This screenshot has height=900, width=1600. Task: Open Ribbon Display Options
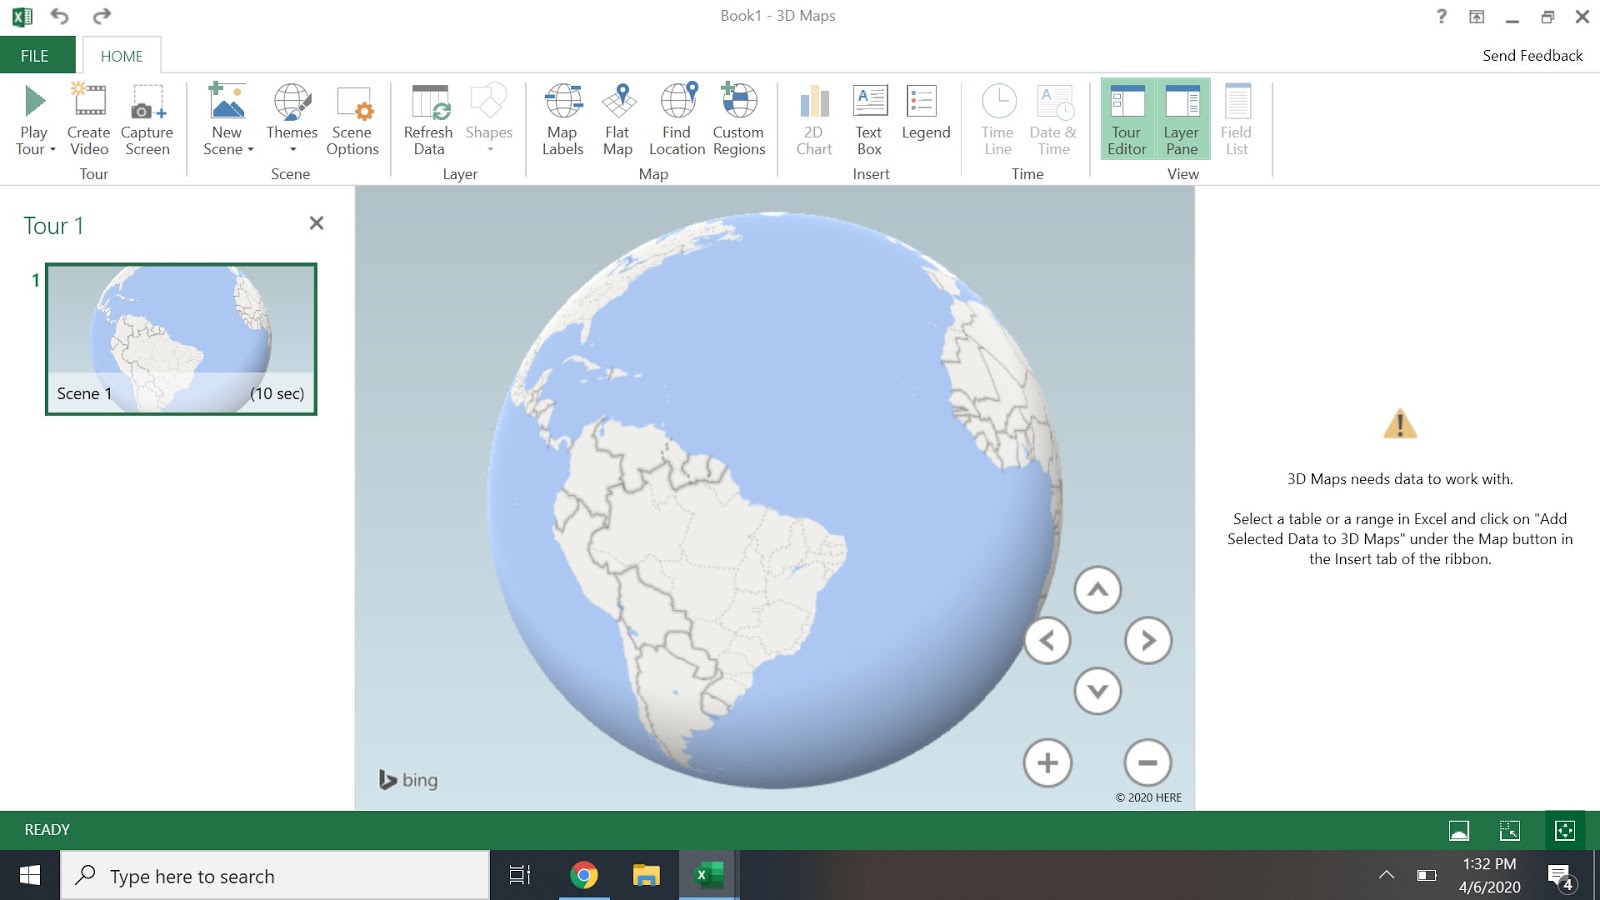pos(1477,16)
